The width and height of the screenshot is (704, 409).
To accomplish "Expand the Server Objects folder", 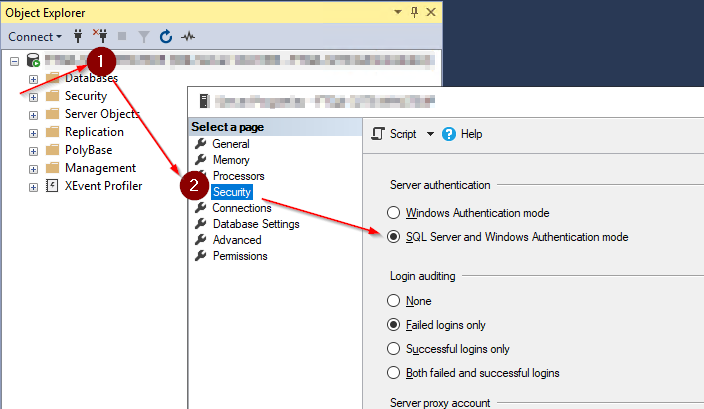I will 33,115.
